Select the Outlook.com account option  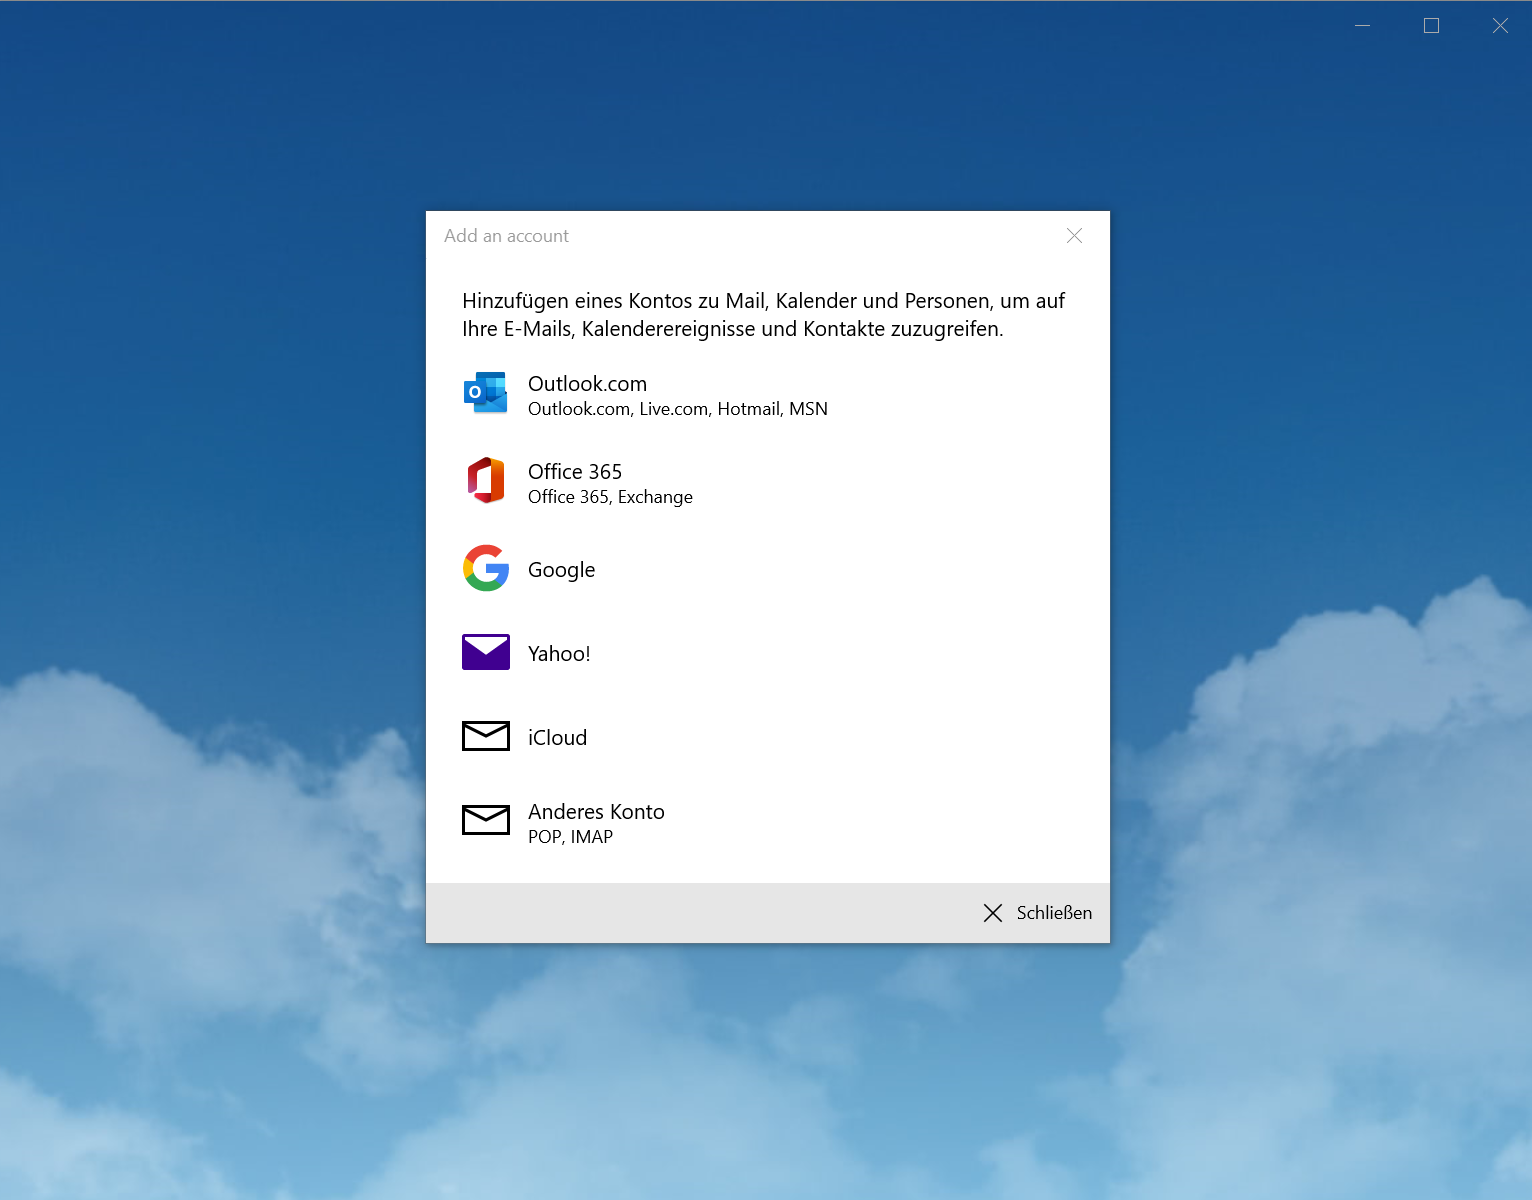point(768,395)
